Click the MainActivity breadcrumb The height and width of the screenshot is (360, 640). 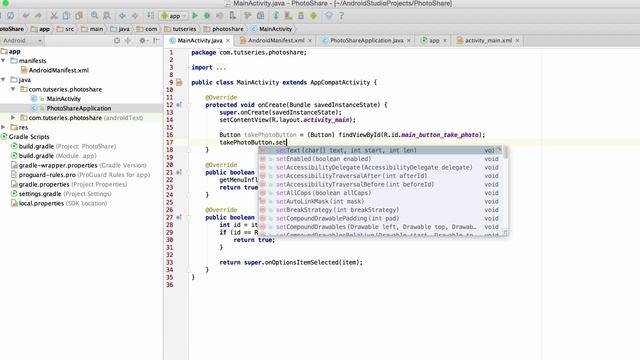[271, 29]
